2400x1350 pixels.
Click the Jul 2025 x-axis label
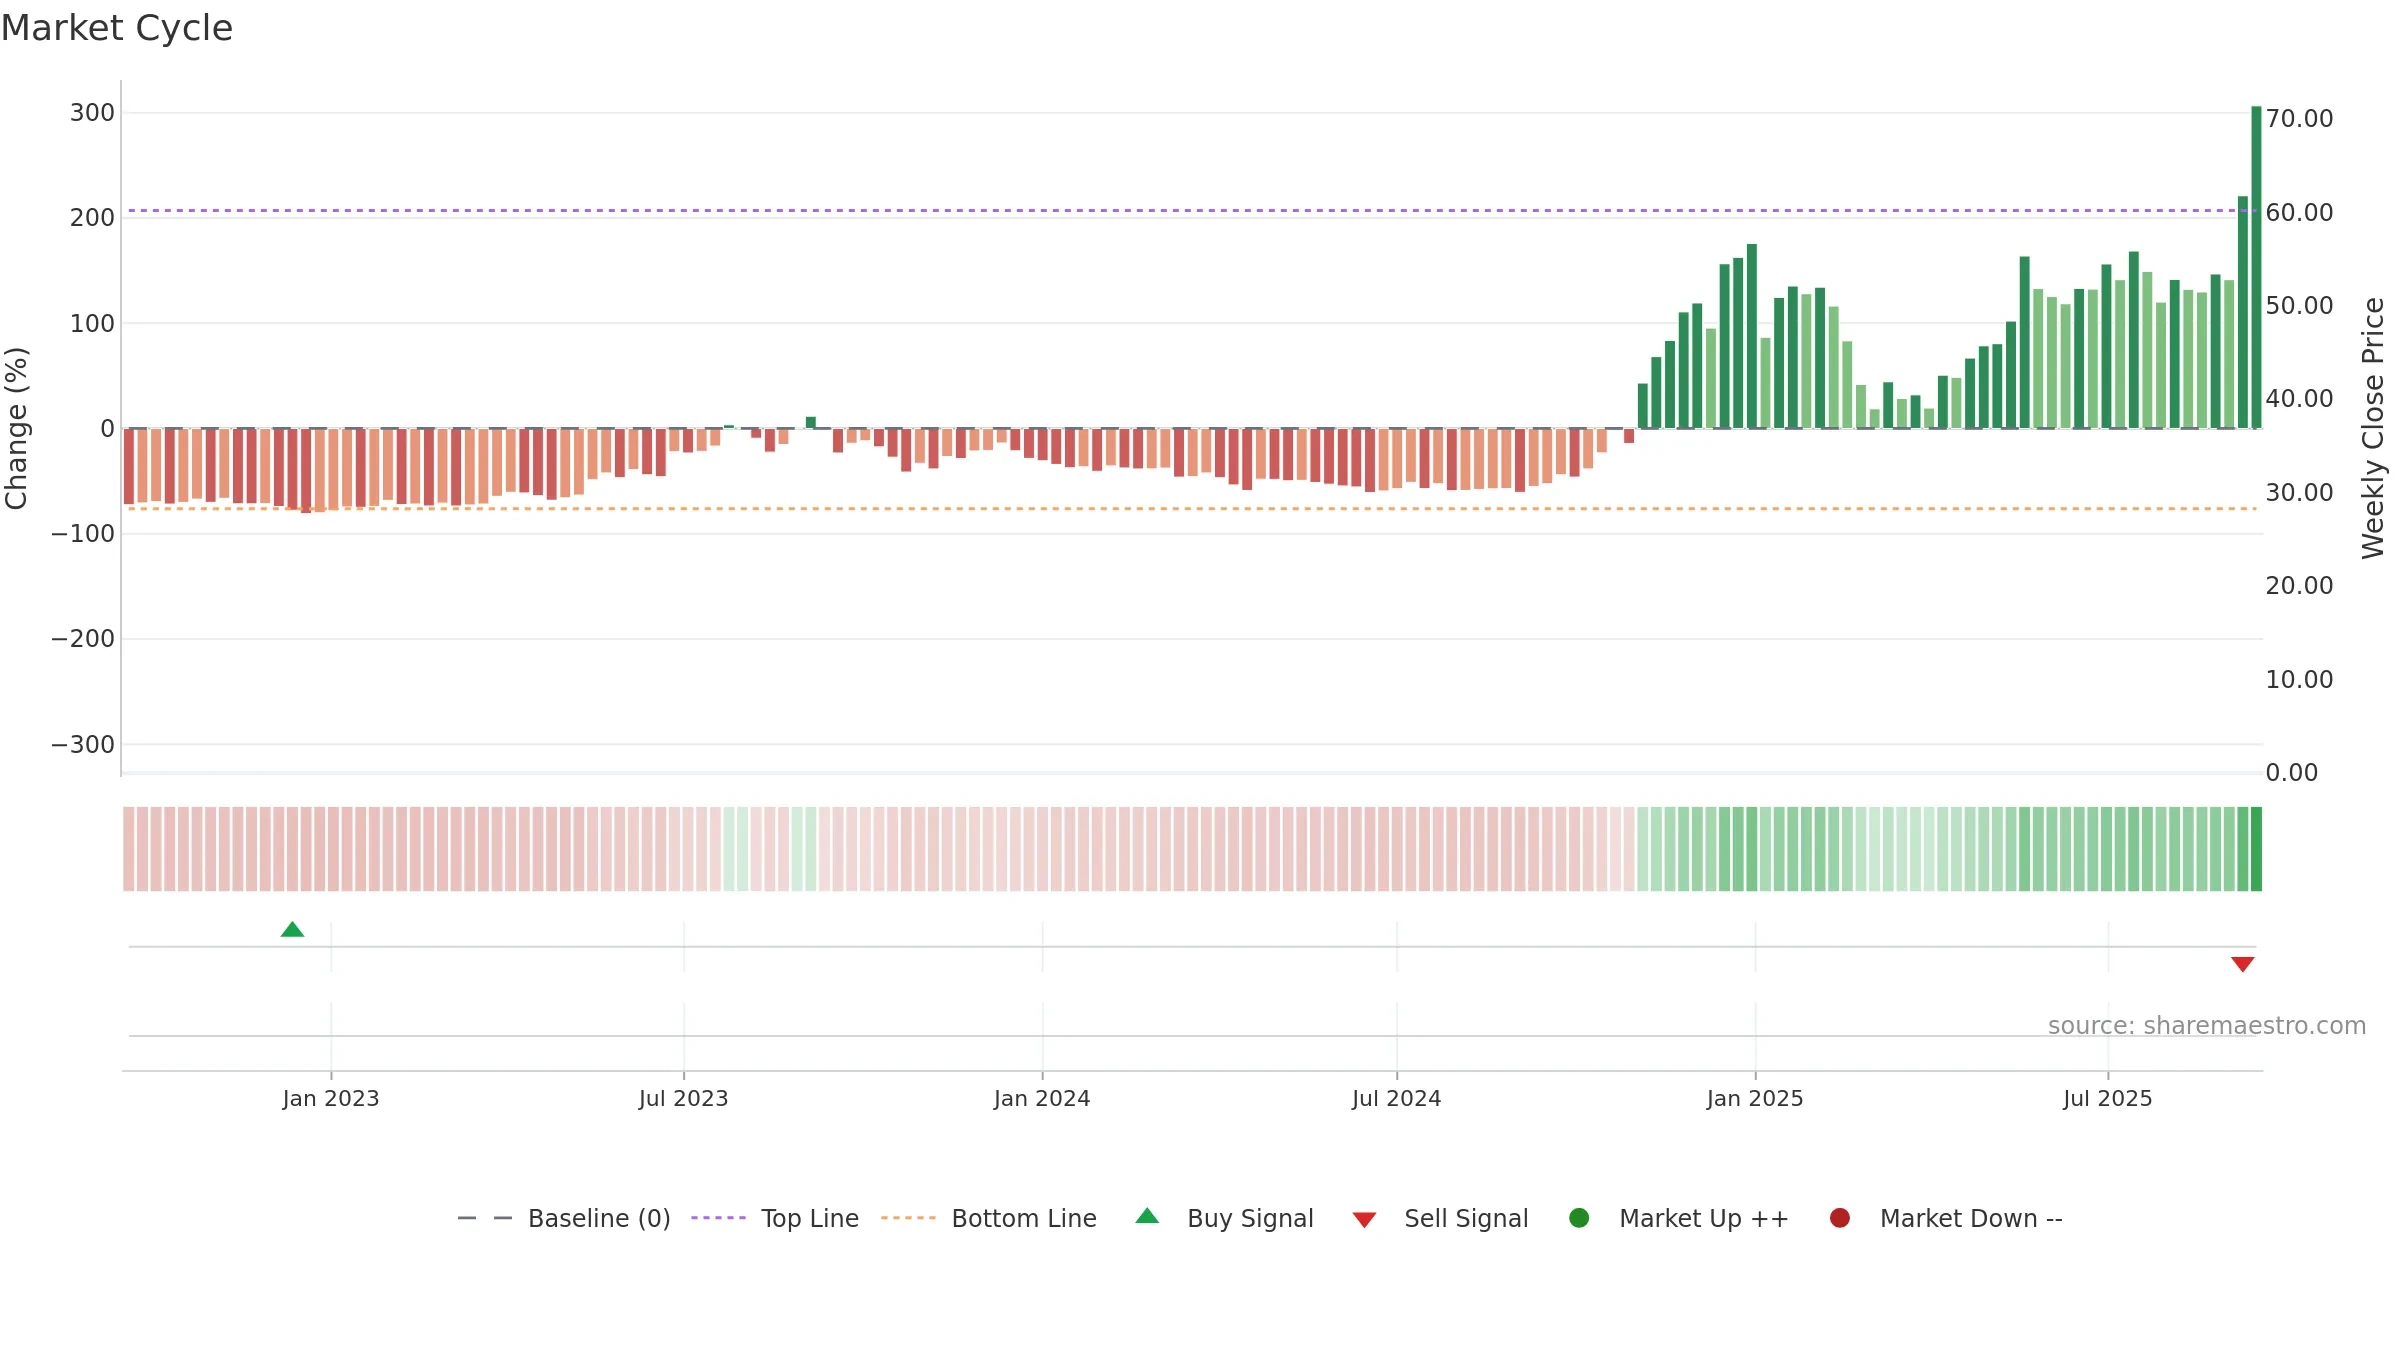(2108, 1099)
